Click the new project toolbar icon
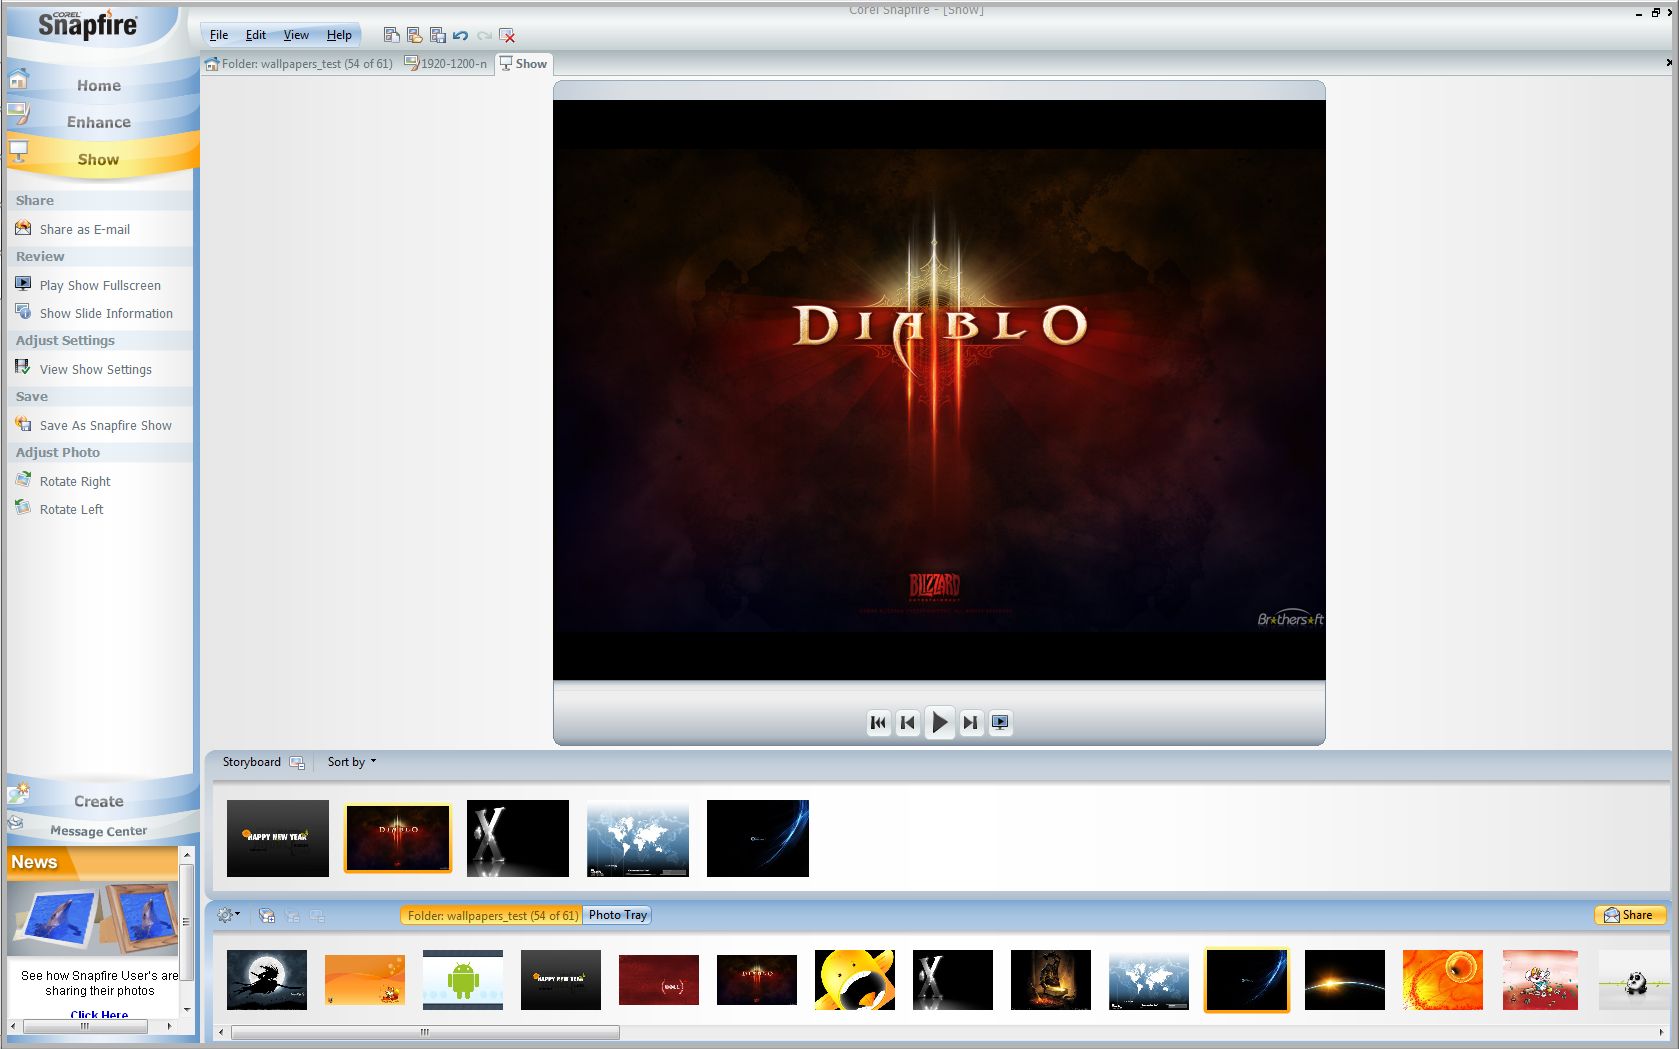The width and height of the screenshot is (1679, 1049). tap(391, 35)
